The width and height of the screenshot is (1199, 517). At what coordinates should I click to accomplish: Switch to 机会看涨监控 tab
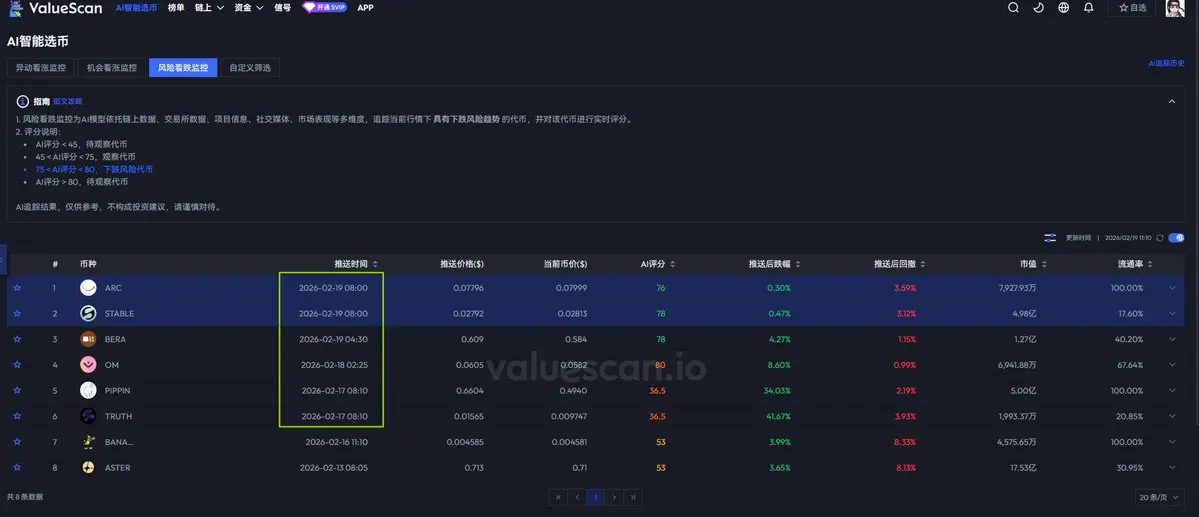click(112, 67)
